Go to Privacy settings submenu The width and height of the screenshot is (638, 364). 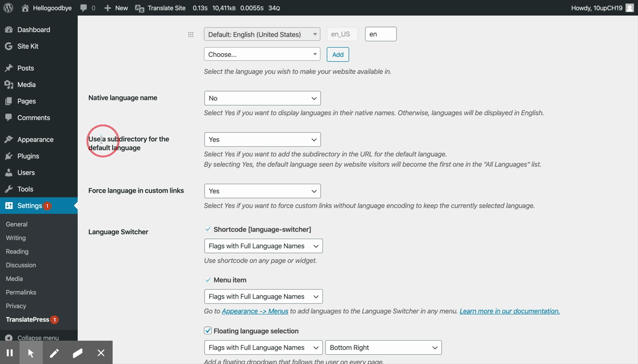click(x=16, y=306)
